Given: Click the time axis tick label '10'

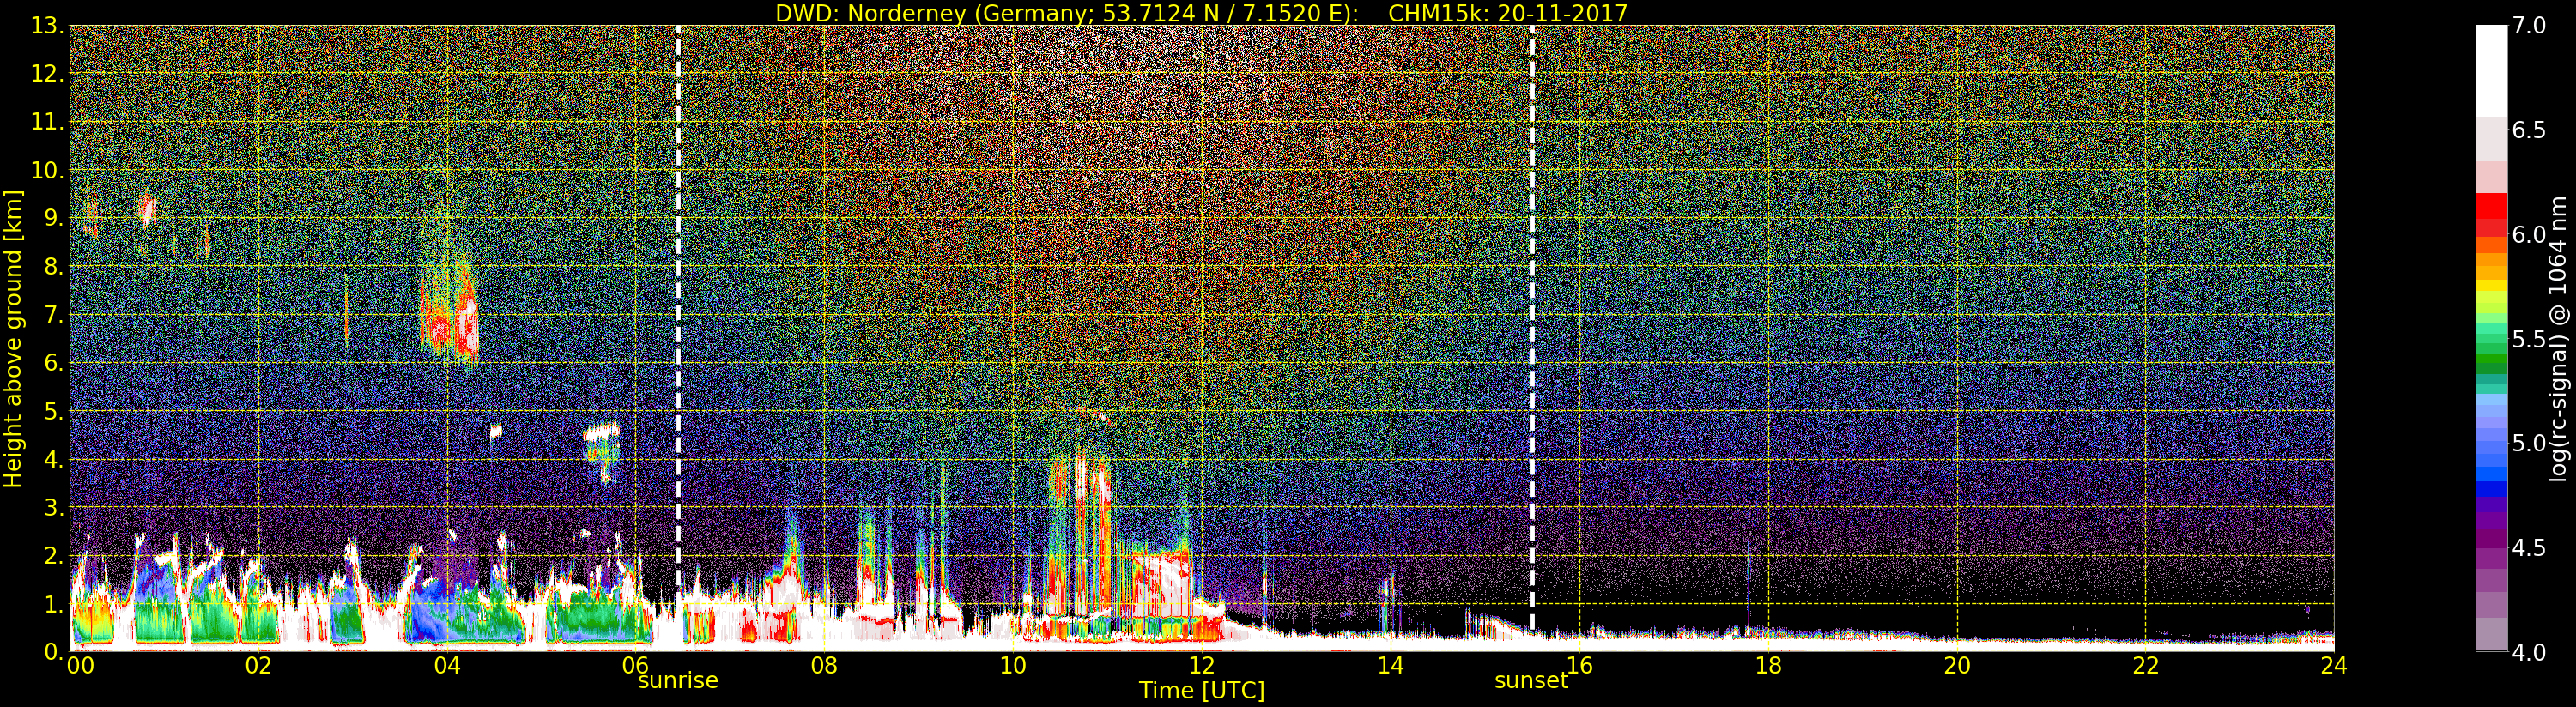Looking at the screenshot, I should coord(1013,665).
